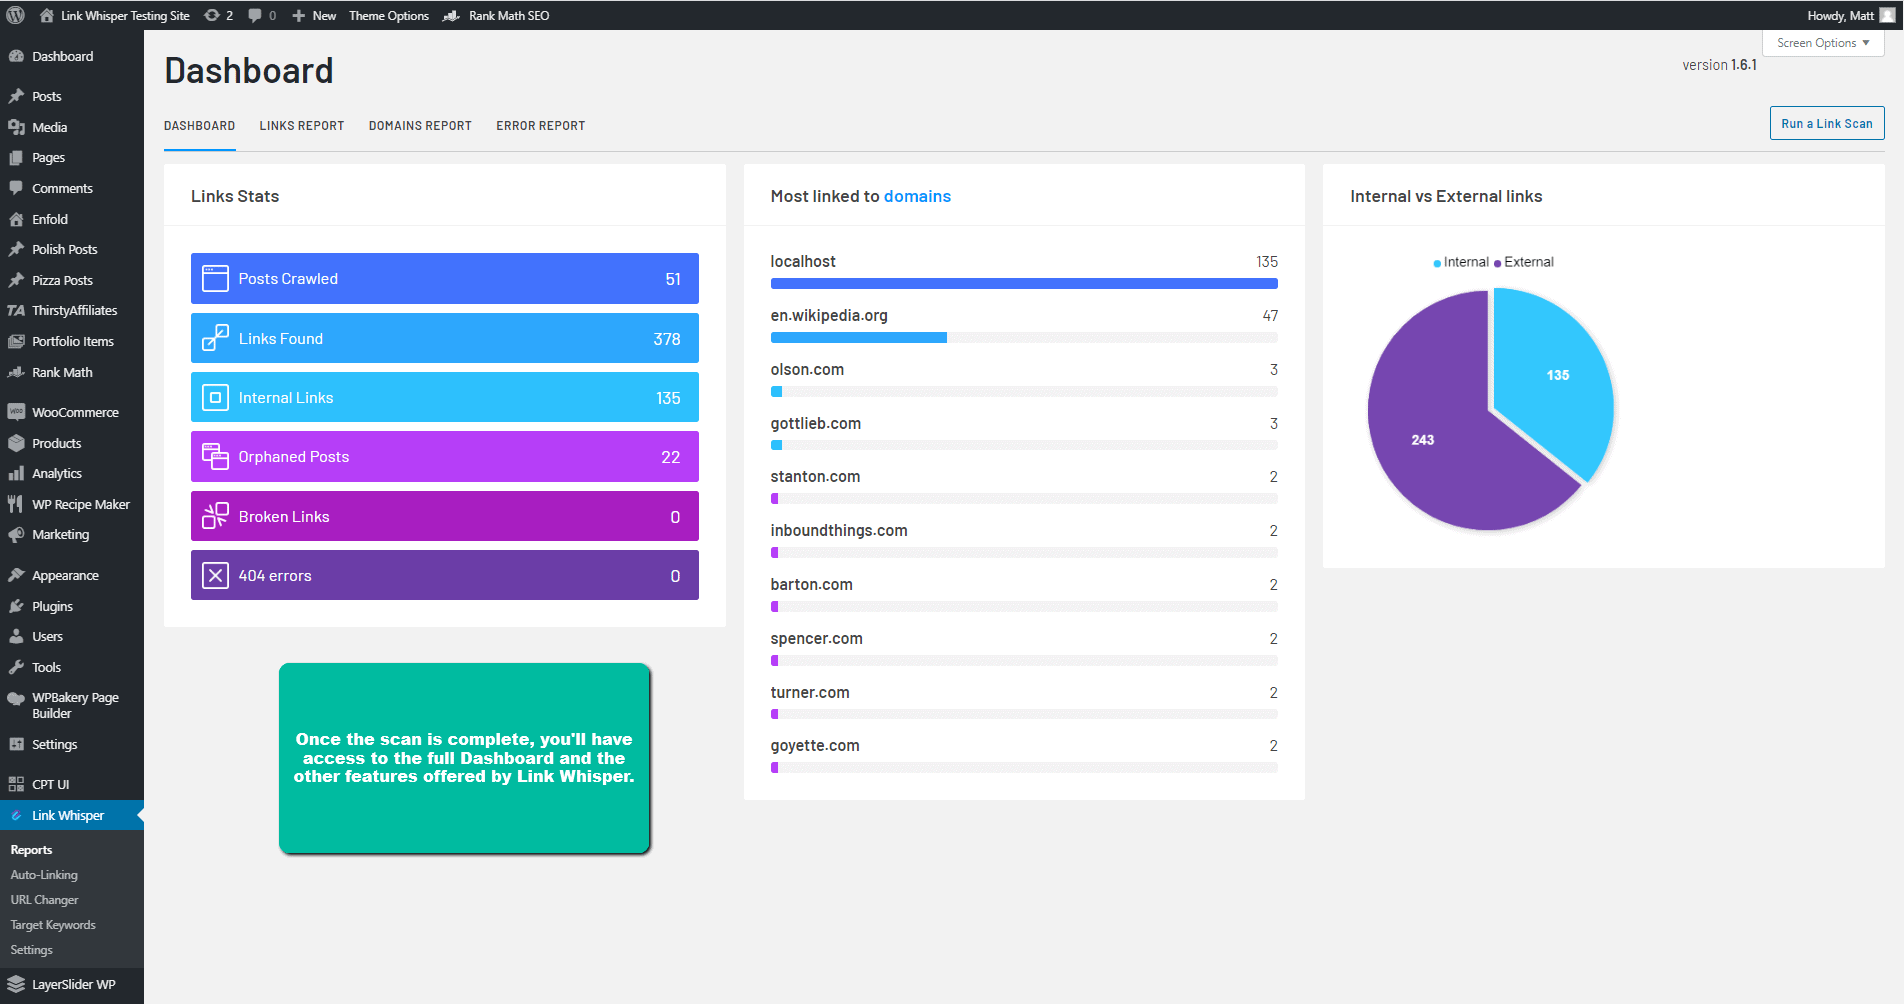Click the Orphaned Posts icon
The image size is (1904, 1004).
[215, 457]
